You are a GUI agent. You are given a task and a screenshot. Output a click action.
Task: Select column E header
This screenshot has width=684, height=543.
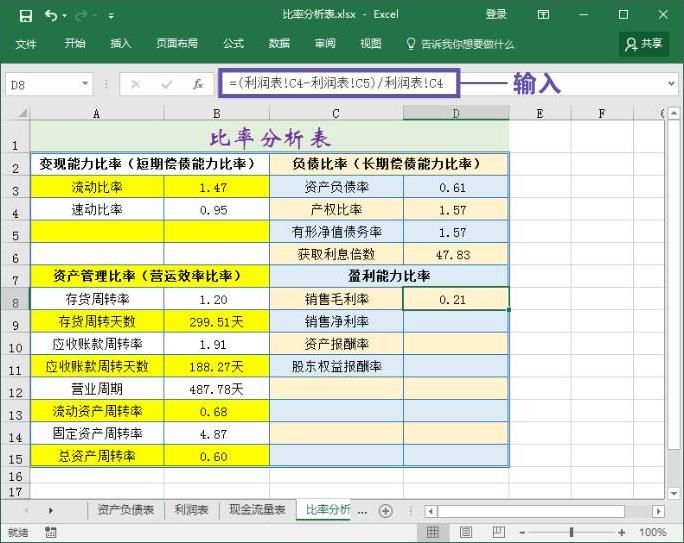[x=540, y=113]
